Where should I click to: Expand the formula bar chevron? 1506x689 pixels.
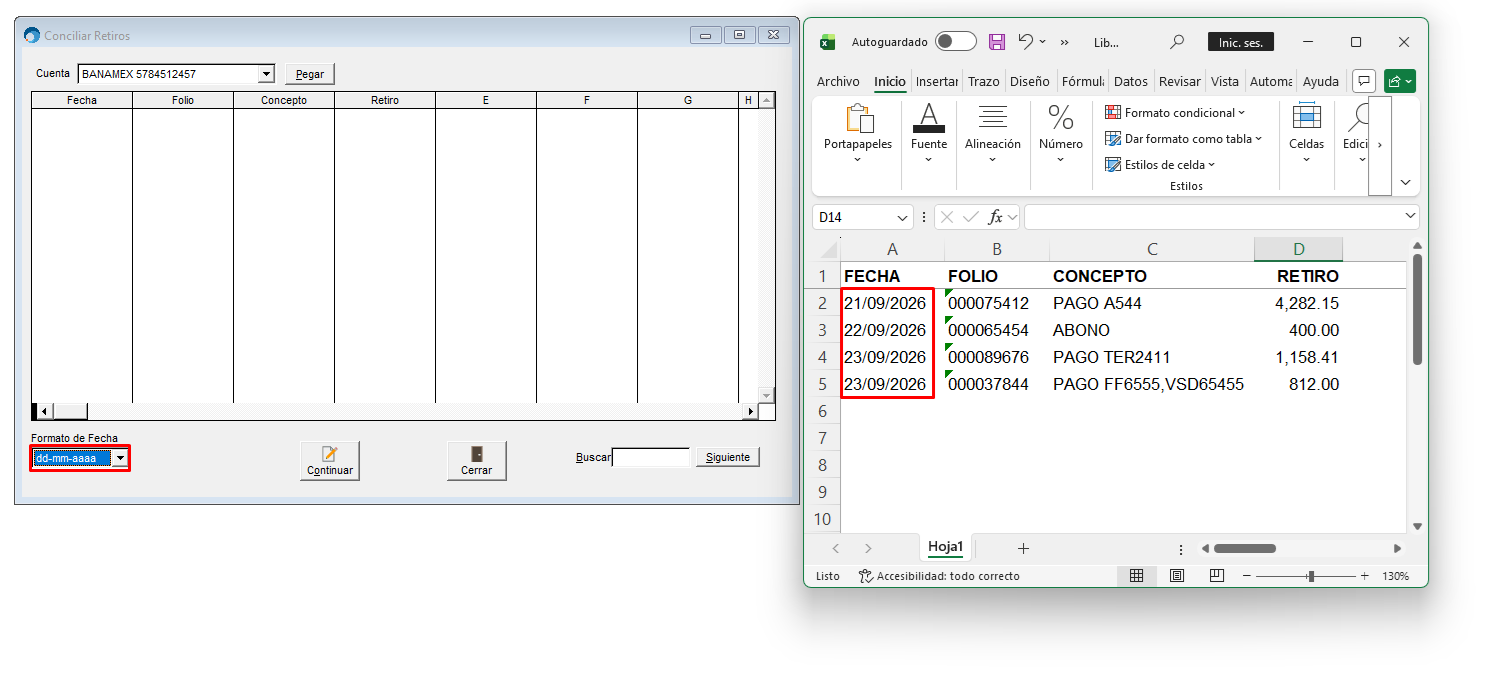tap(1411, 216)
